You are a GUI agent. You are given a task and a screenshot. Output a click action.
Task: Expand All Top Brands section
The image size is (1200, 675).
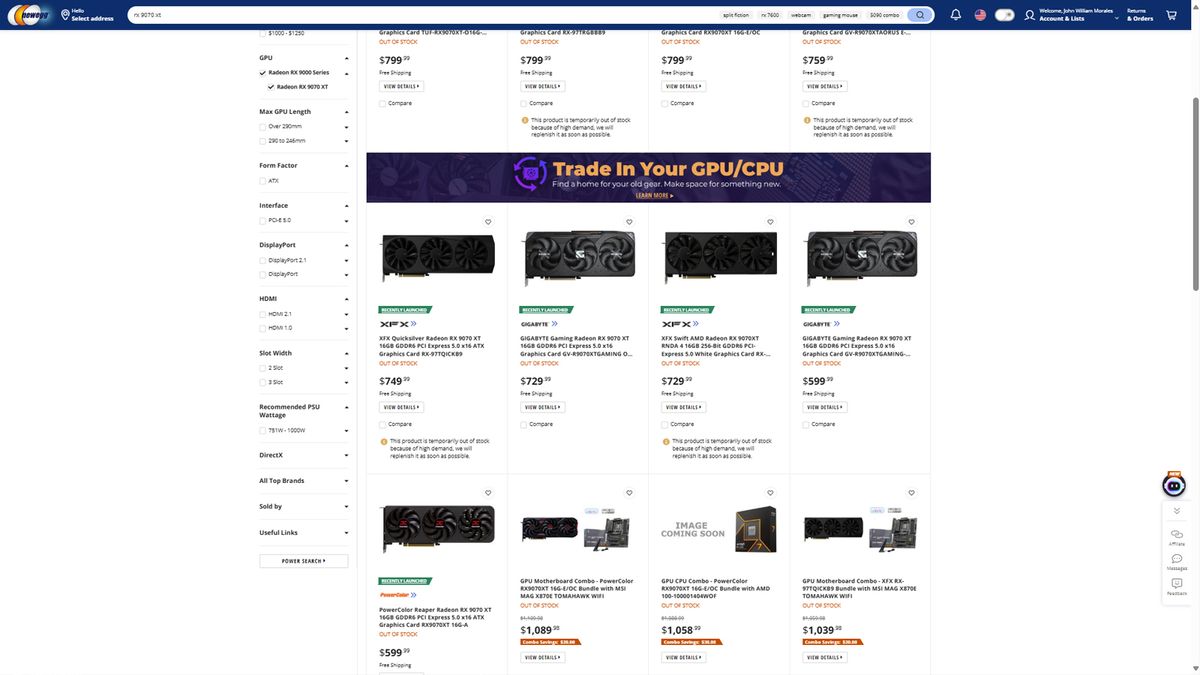click(x=347, y=481)
